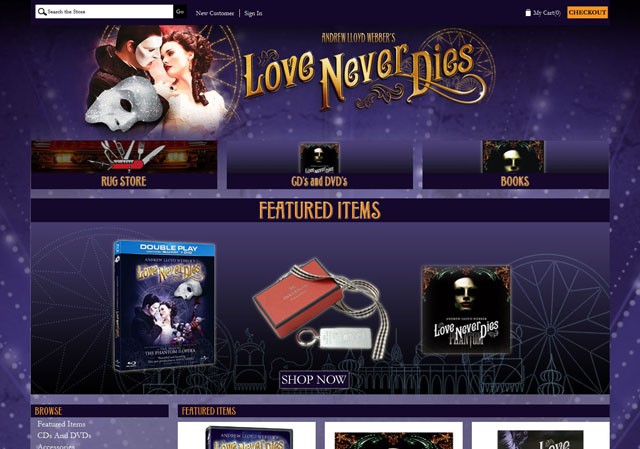Open the Sign In link
This screenshot has height=449, width=640.
tap(253, 13)
